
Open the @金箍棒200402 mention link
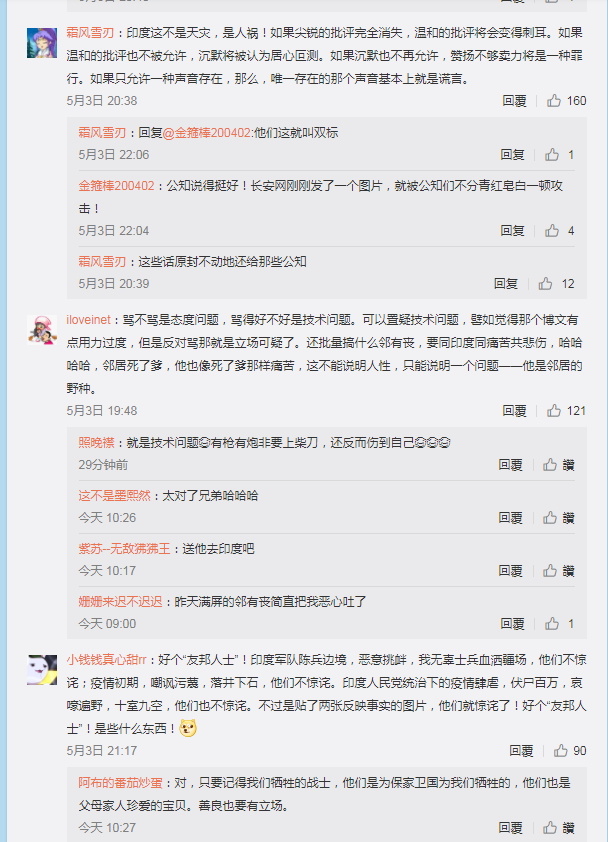[x=206, y=133]
